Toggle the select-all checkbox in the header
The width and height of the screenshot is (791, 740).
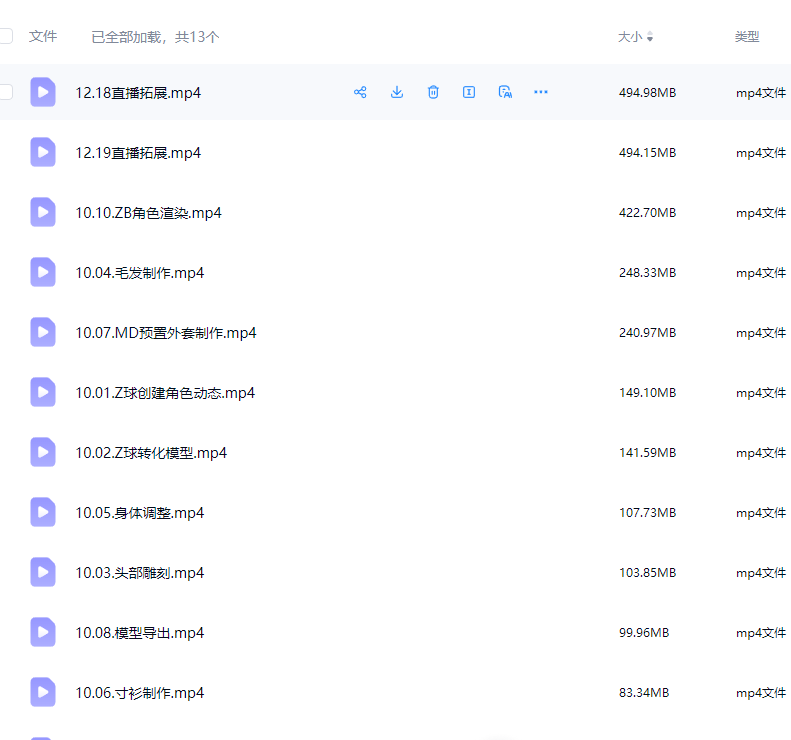click(6, 36)
